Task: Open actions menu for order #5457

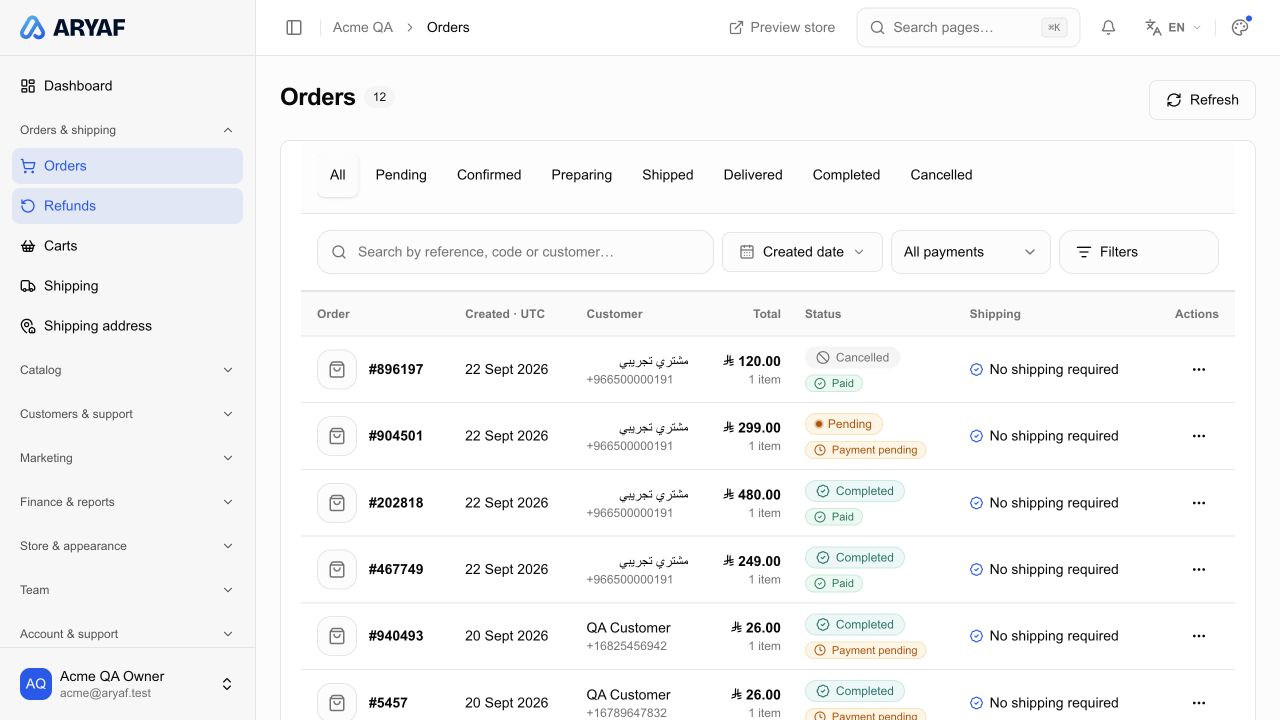Action: pyautogui.click(x=1199, y=703)
